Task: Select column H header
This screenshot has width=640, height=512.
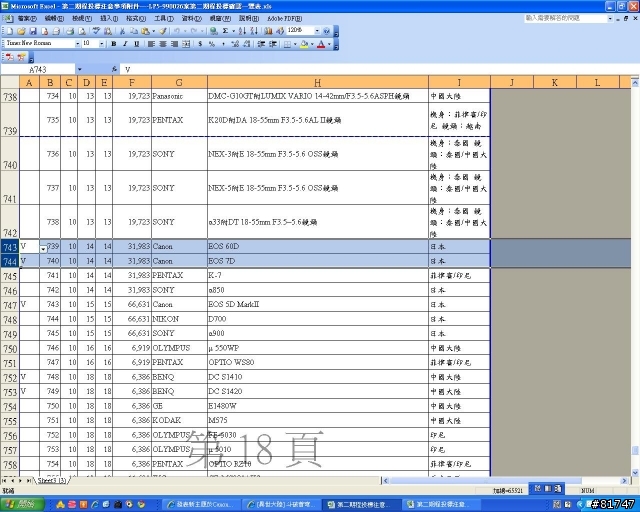Action: click(x=318, y=82)
